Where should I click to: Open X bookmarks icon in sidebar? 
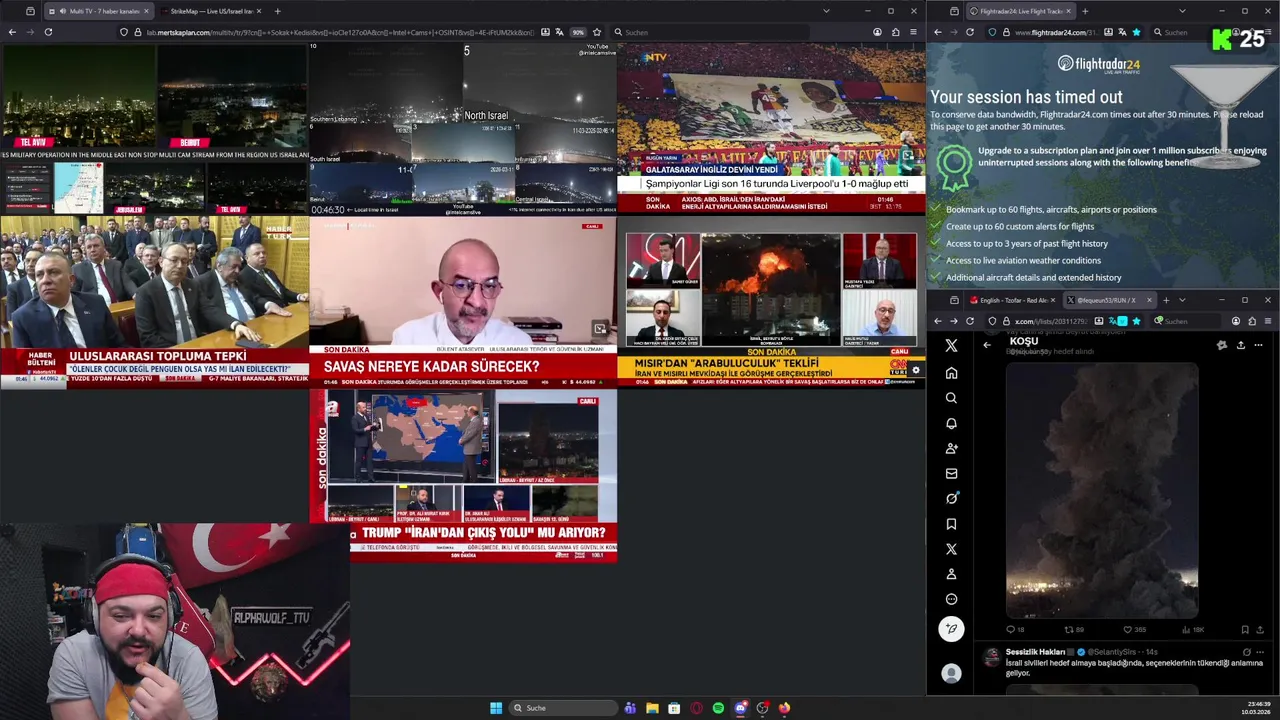click(951, 523)
